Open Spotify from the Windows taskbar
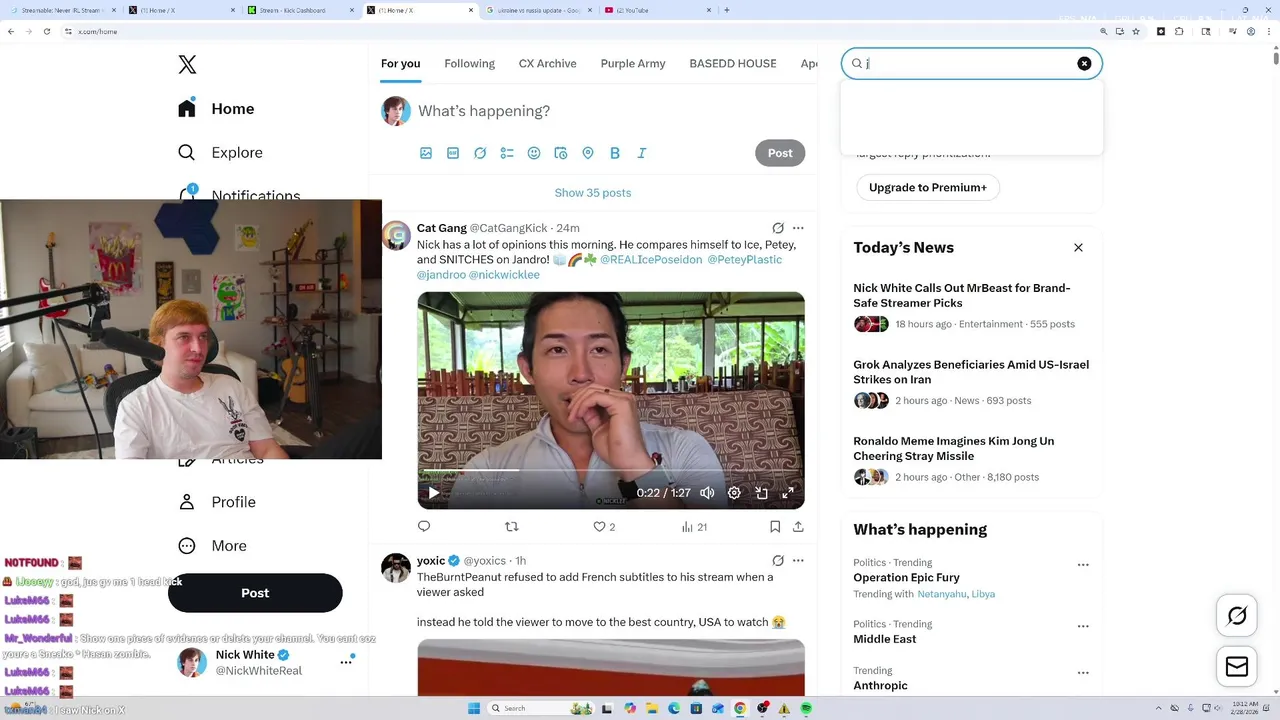This screenshot has width=1280, height=720. (806, 708)
